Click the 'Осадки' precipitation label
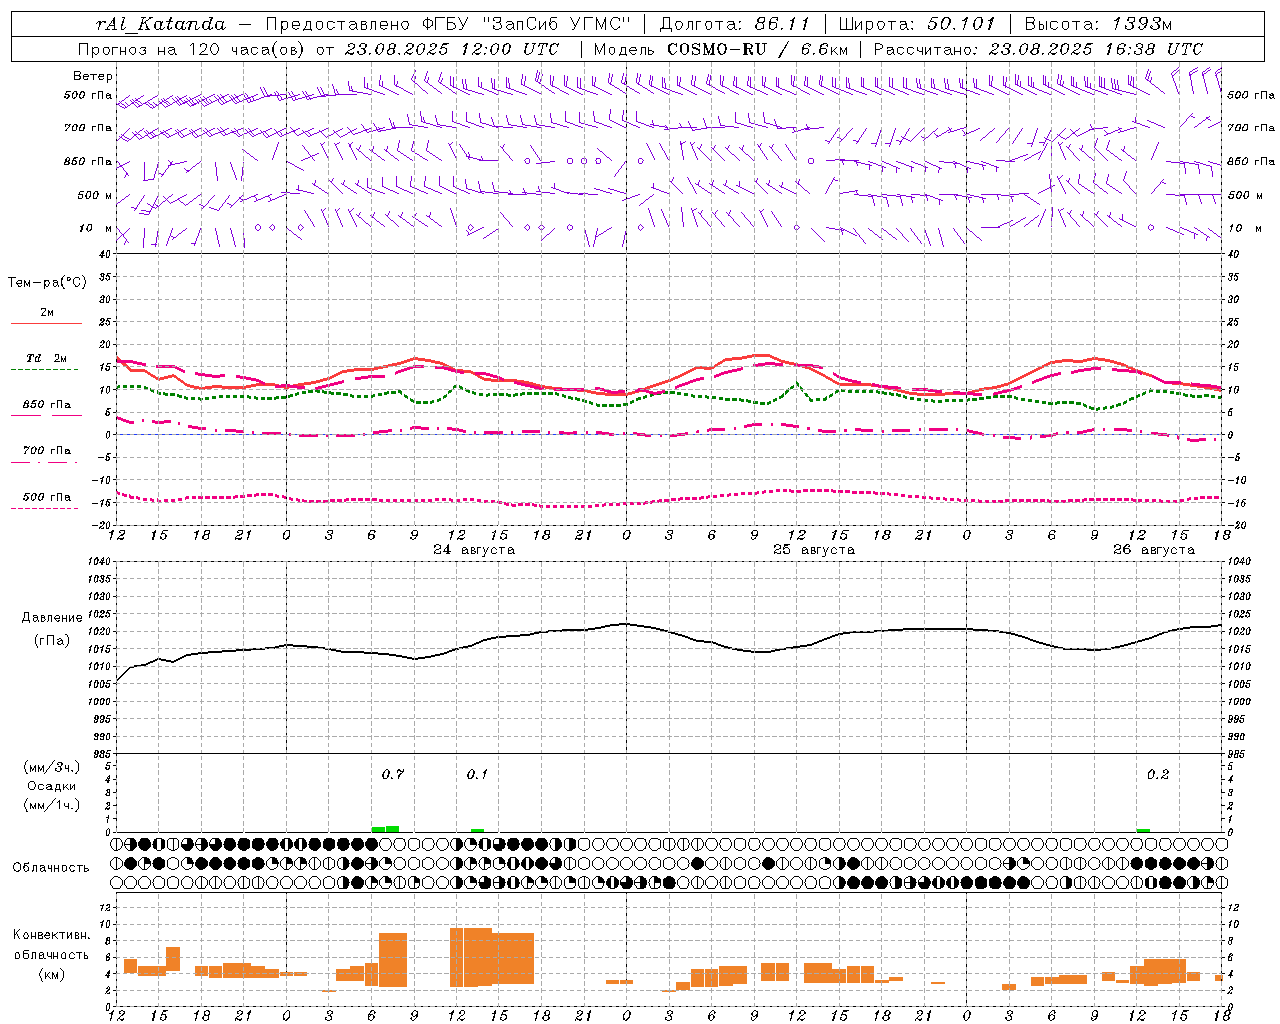The image size is (1280, 1024). coord(52,786)
